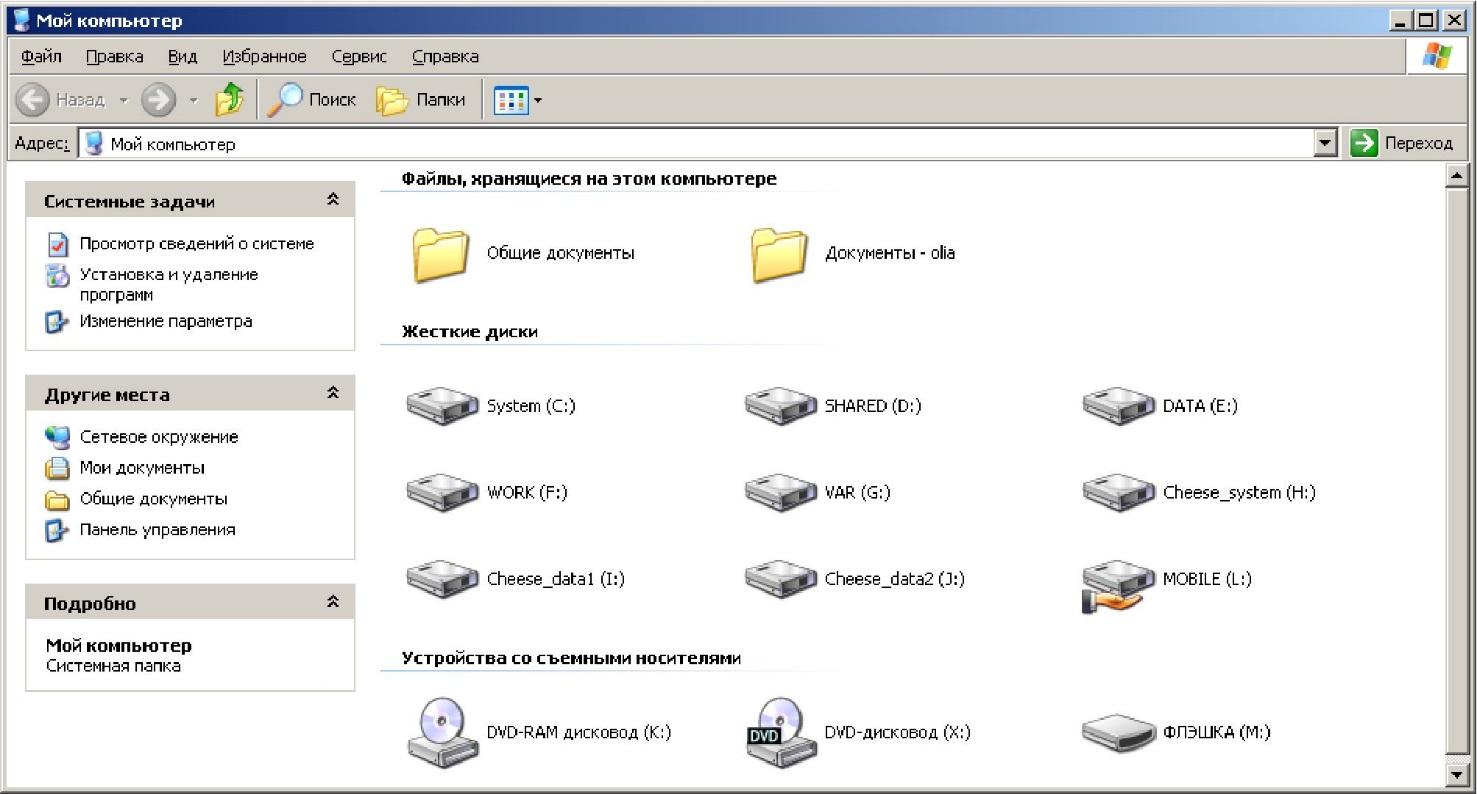Open Общие документы sidebar link
Screen dimensions: 1477x794
153,499
